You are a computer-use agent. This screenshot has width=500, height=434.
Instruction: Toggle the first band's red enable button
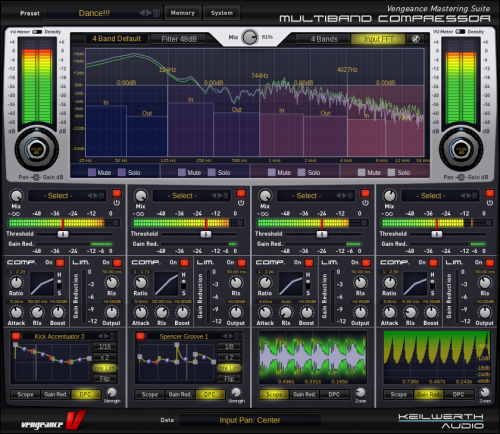pyautogui.click(x=117, y=194)
